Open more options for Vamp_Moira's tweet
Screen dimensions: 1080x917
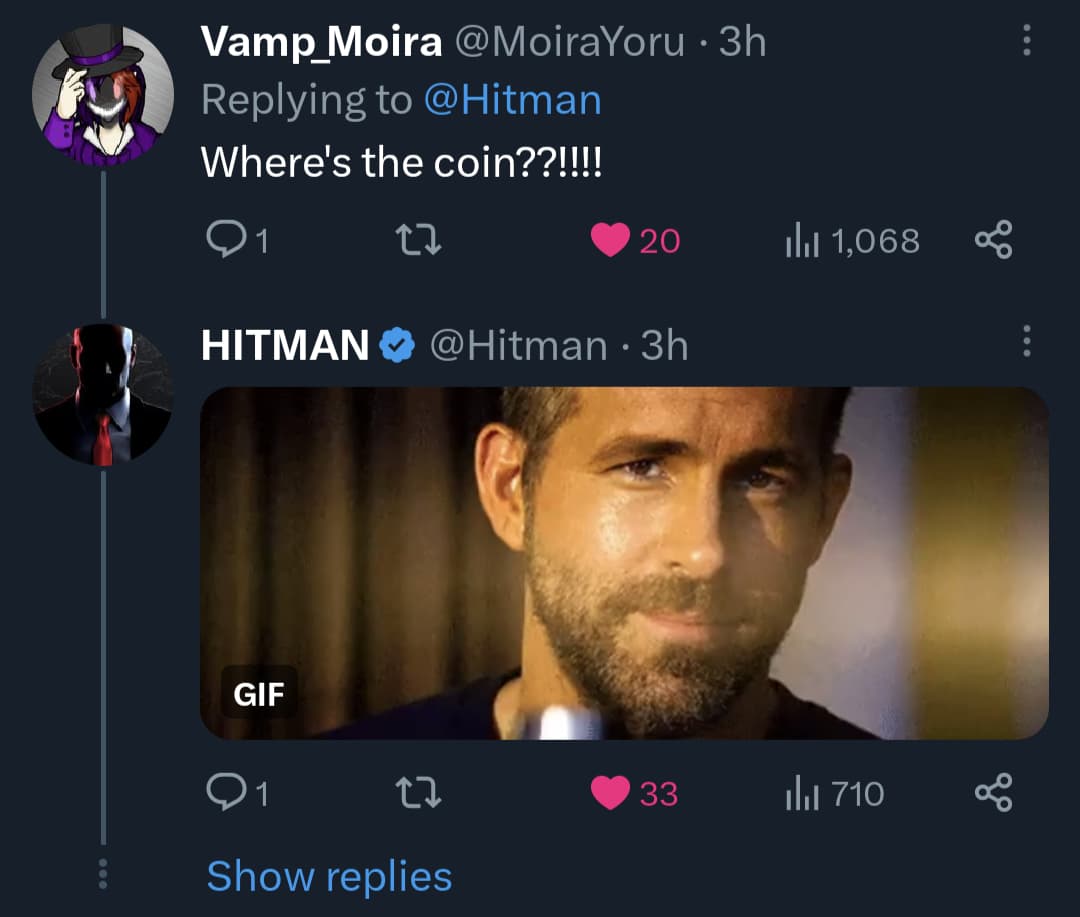(x=1025, y=41)
